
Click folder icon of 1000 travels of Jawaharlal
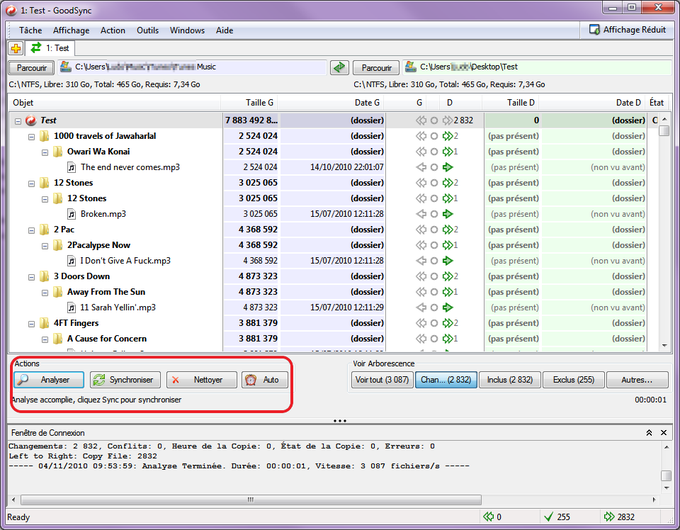pyautogui.click(x=44, y=136)
